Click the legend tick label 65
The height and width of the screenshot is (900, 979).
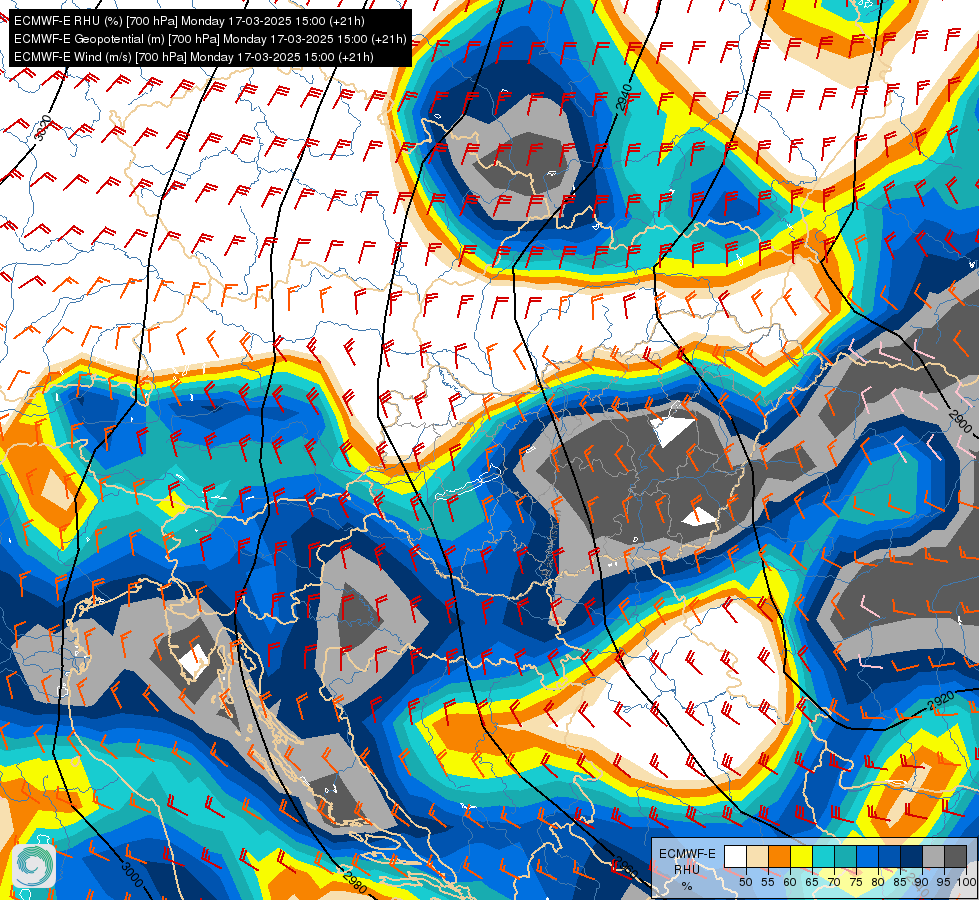(x=812, y=882)
